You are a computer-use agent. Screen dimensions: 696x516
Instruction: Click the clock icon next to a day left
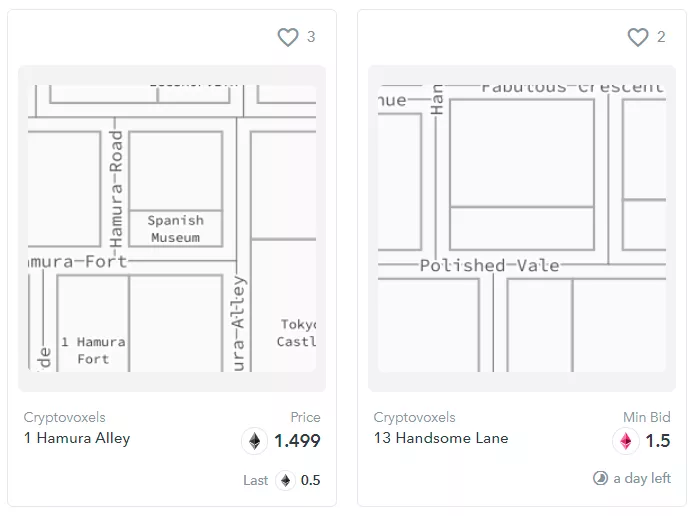(600, 478)
